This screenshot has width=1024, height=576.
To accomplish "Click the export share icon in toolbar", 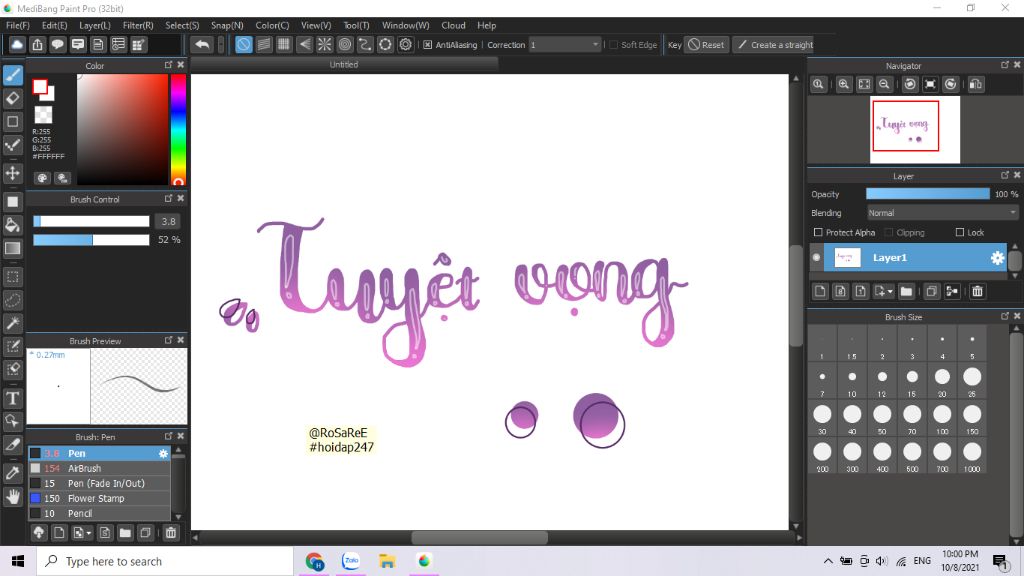I will [37, 44].
